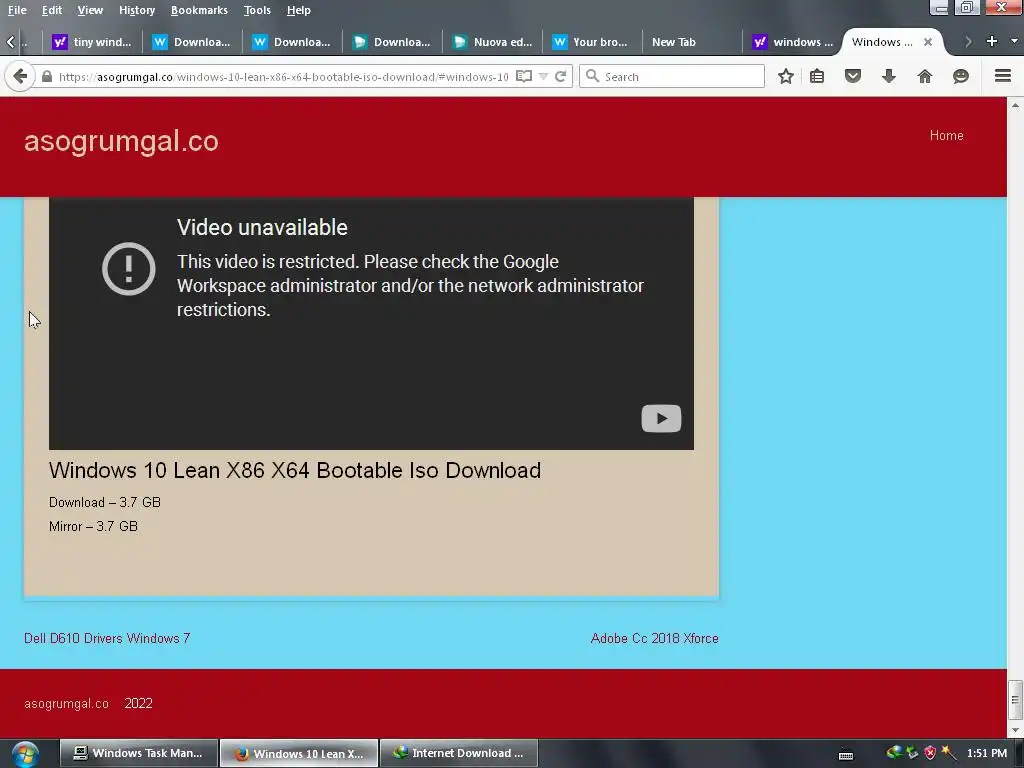Open the History menu

tap(136, 10)
